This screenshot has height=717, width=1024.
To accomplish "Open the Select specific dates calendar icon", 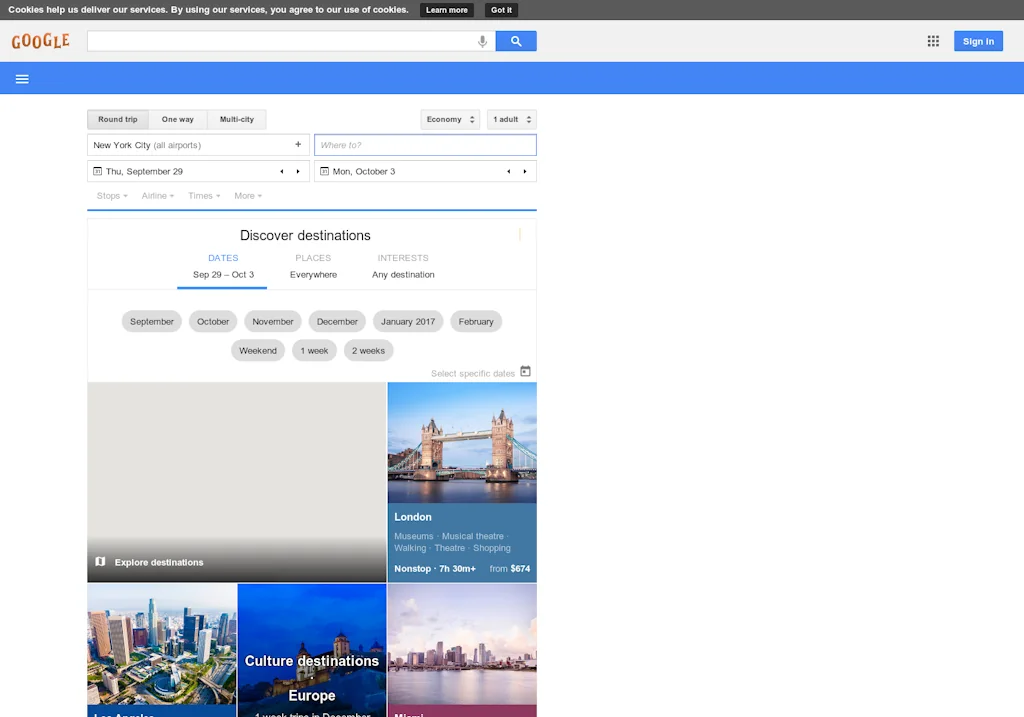I will tap(525, 372).
